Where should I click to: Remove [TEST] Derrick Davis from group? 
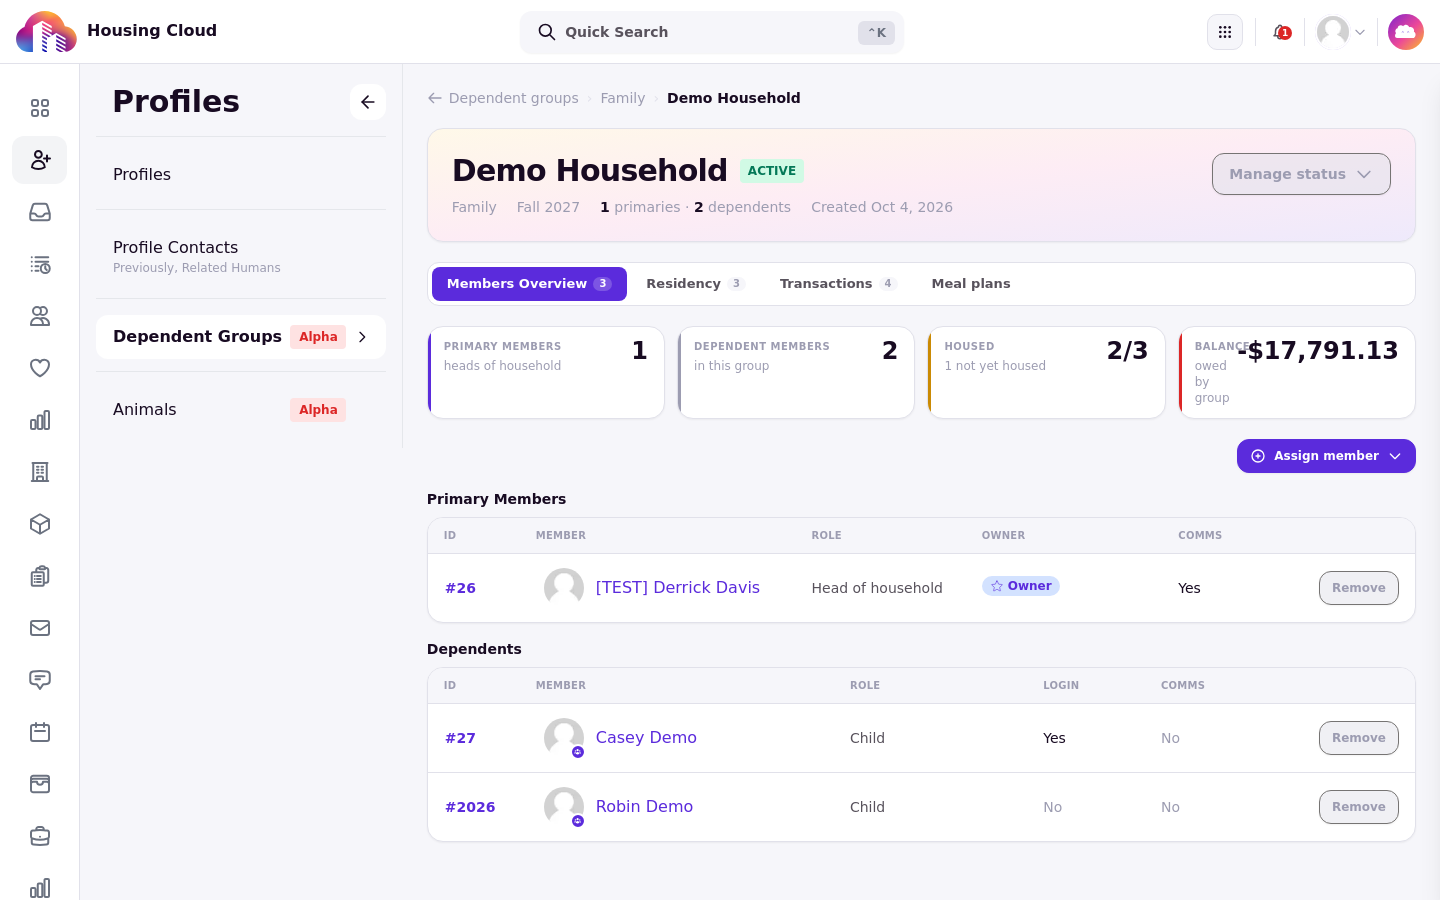(1358, 588)
